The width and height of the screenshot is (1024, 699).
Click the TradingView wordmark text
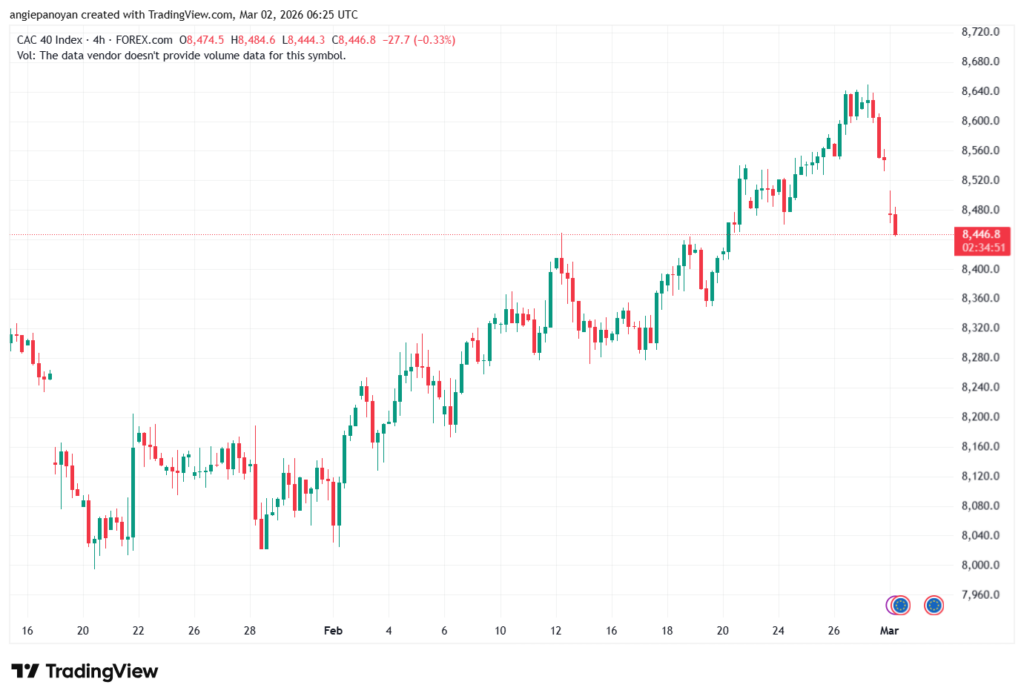coord(101,671)
